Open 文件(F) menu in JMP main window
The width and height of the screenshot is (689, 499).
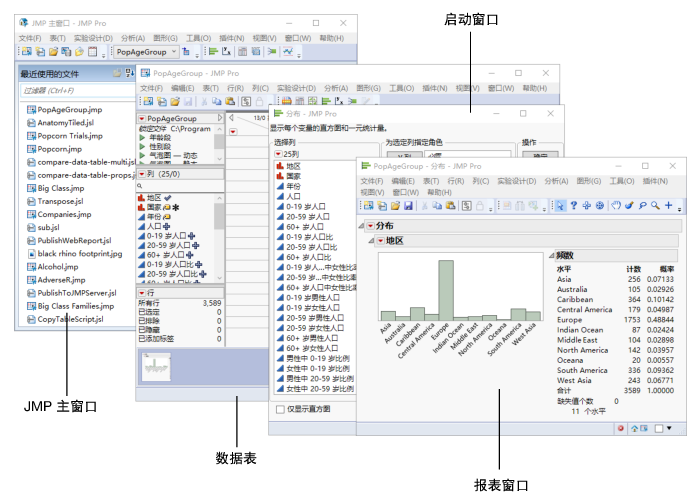point(30,38)
